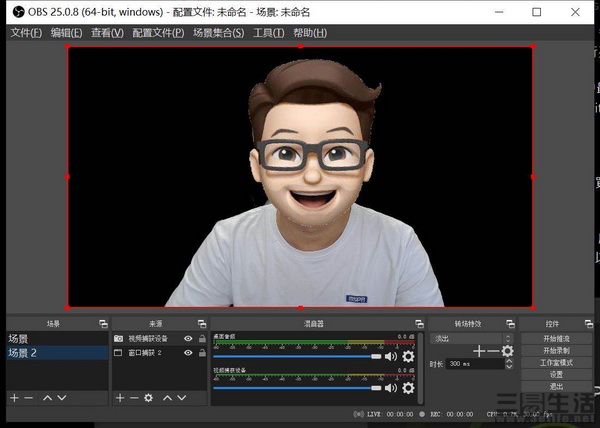Undock the 场景 panel with its float icon
Image resolution: width=600 pixels, height=428 pixels.
103,324
